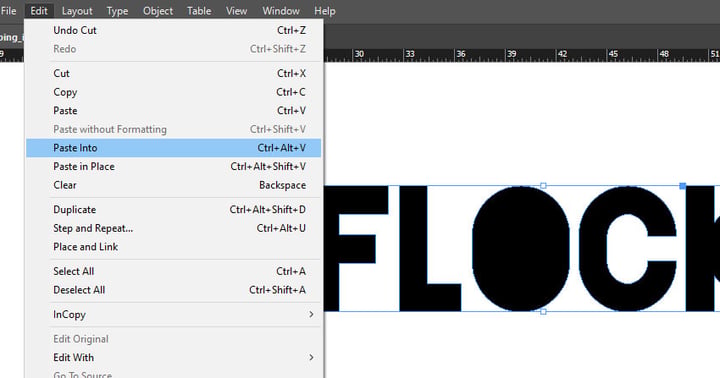Choose Paste from the Edit menu

pos(174,111)
